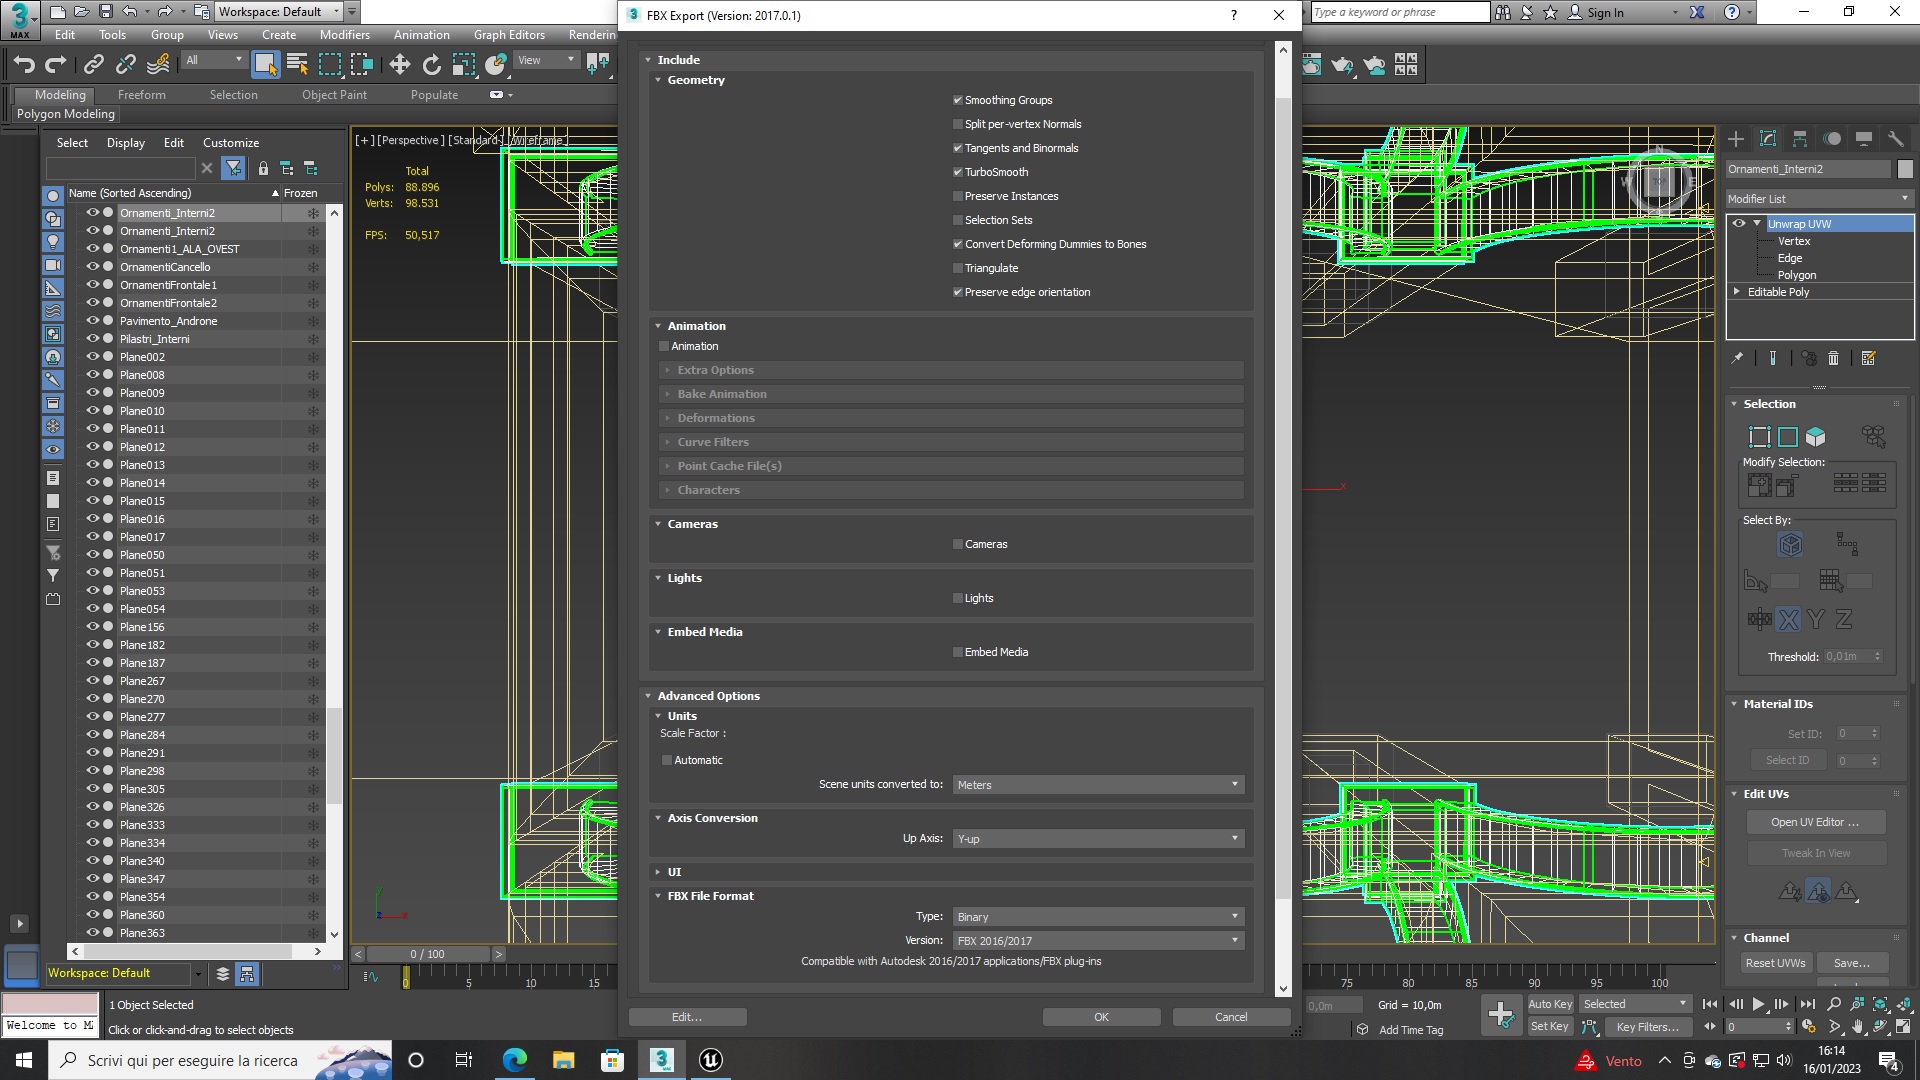Click Zoom Extents All in viewport controls
This screenshot has width=1920, height=1080.
(1881, 1004)
